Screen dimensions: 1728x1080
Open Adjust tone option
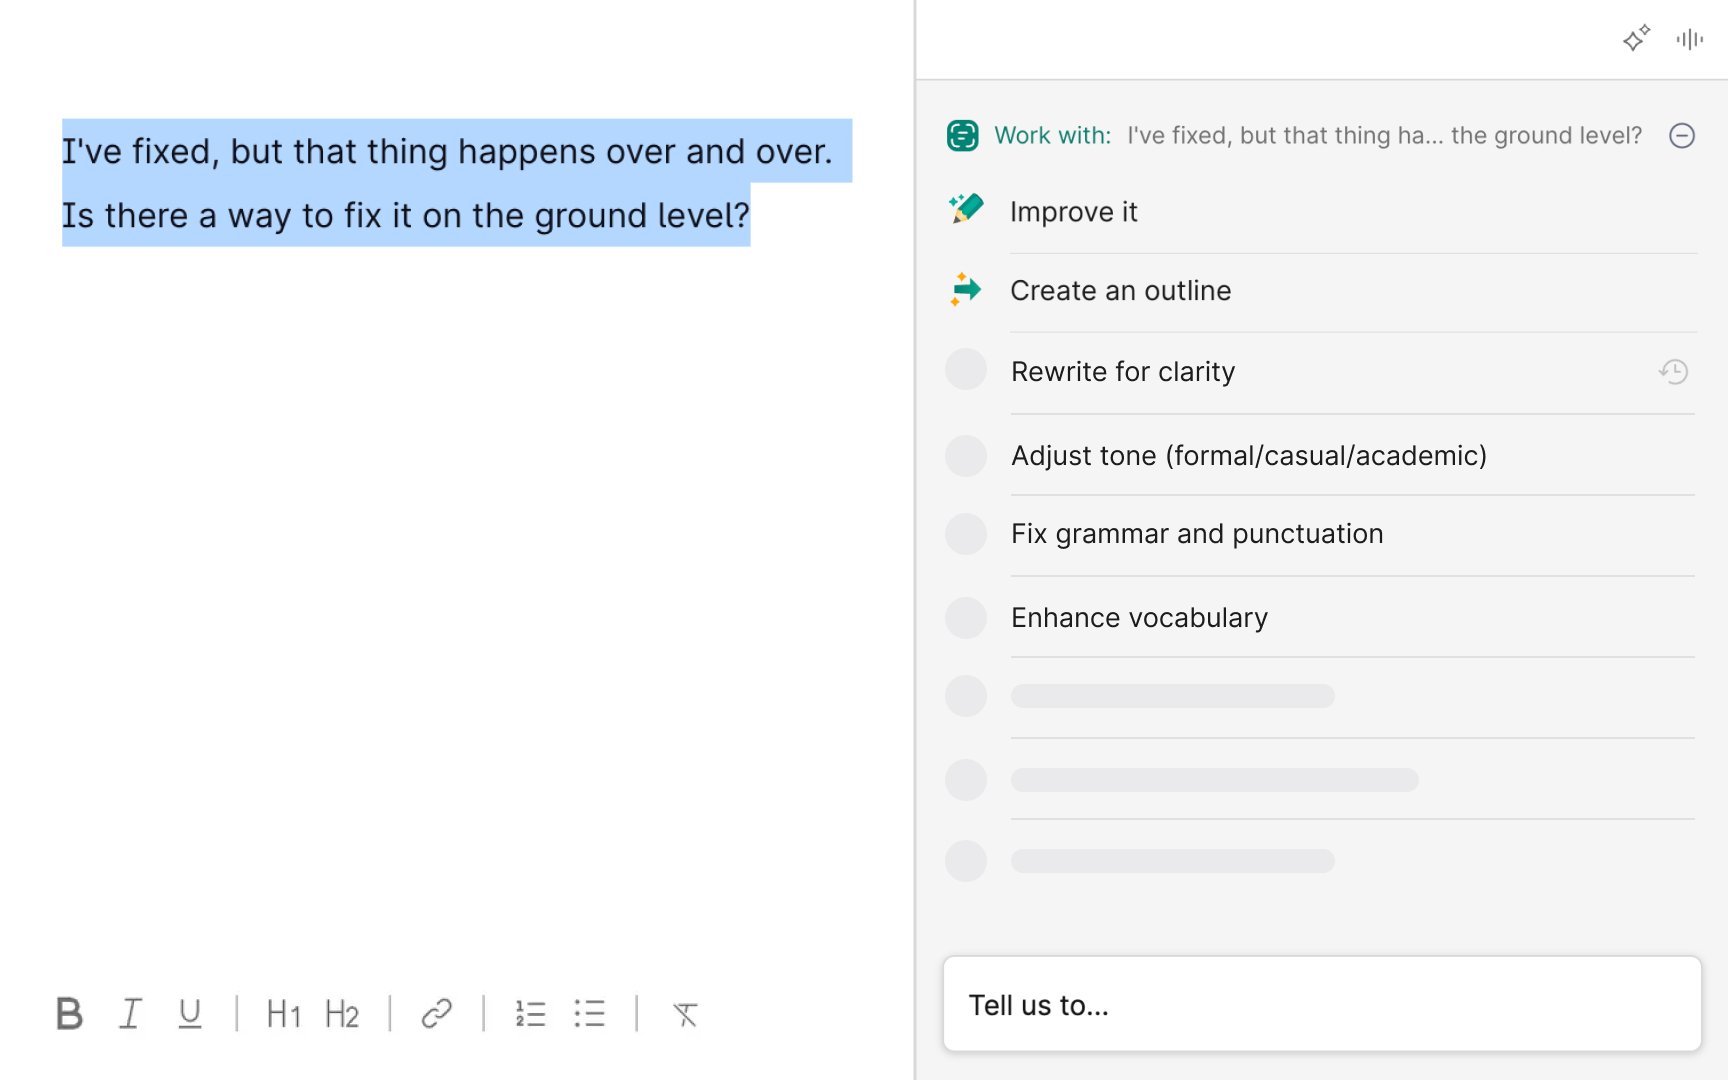click(1248, 456)
